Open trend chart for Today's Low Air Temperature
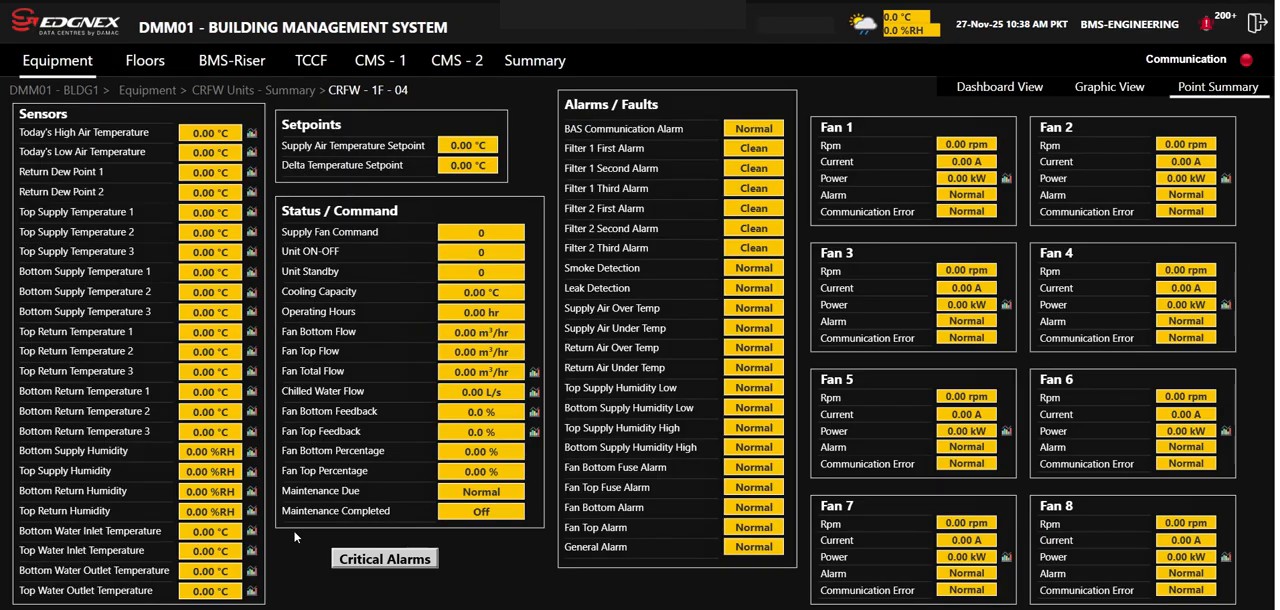This screenshot has height=610, width=1280. 252,153
